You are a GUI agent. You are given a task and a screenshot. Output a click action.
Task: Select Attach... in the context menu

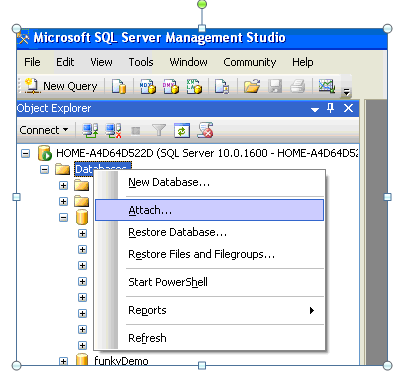pyautogui.click(x=209, y=210)
